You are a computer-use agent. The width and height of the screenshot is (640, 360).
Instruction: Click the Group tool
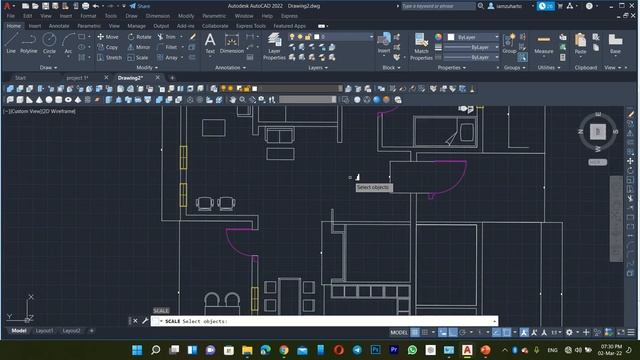click(509, 43)
